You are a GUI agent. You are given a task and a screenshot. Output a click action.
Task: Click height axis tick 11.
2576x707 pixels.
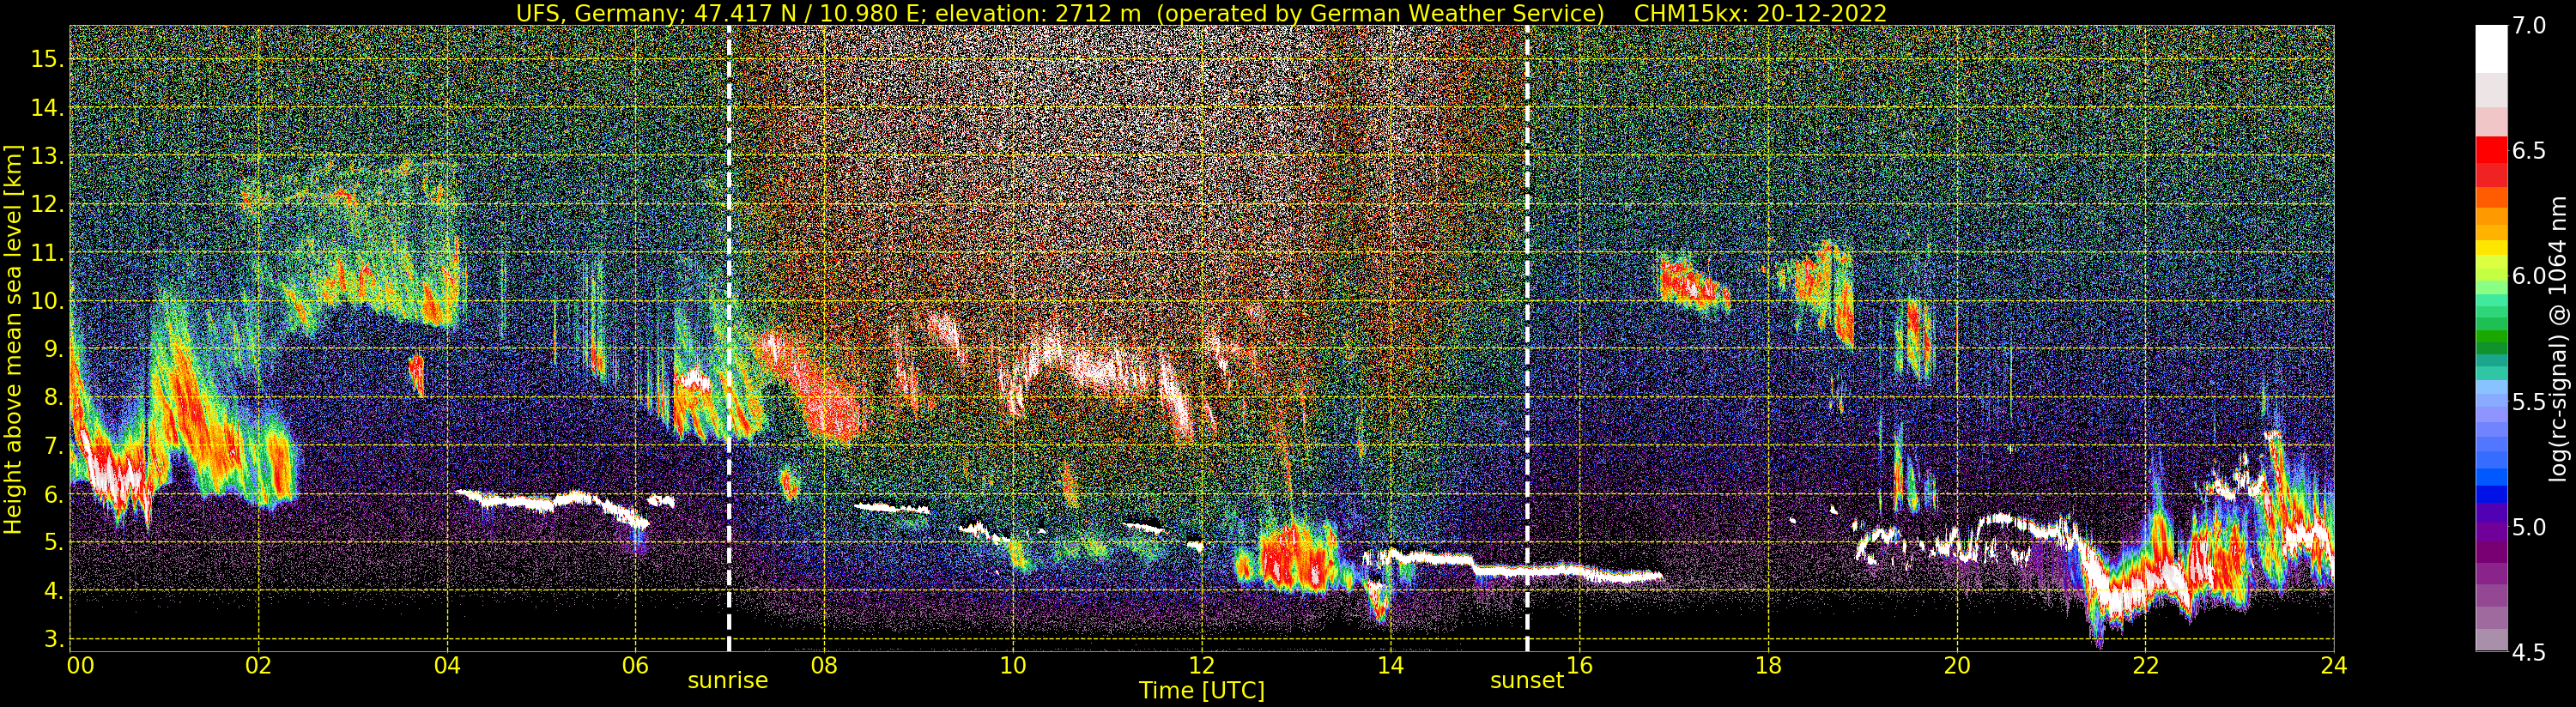(46, 253)
